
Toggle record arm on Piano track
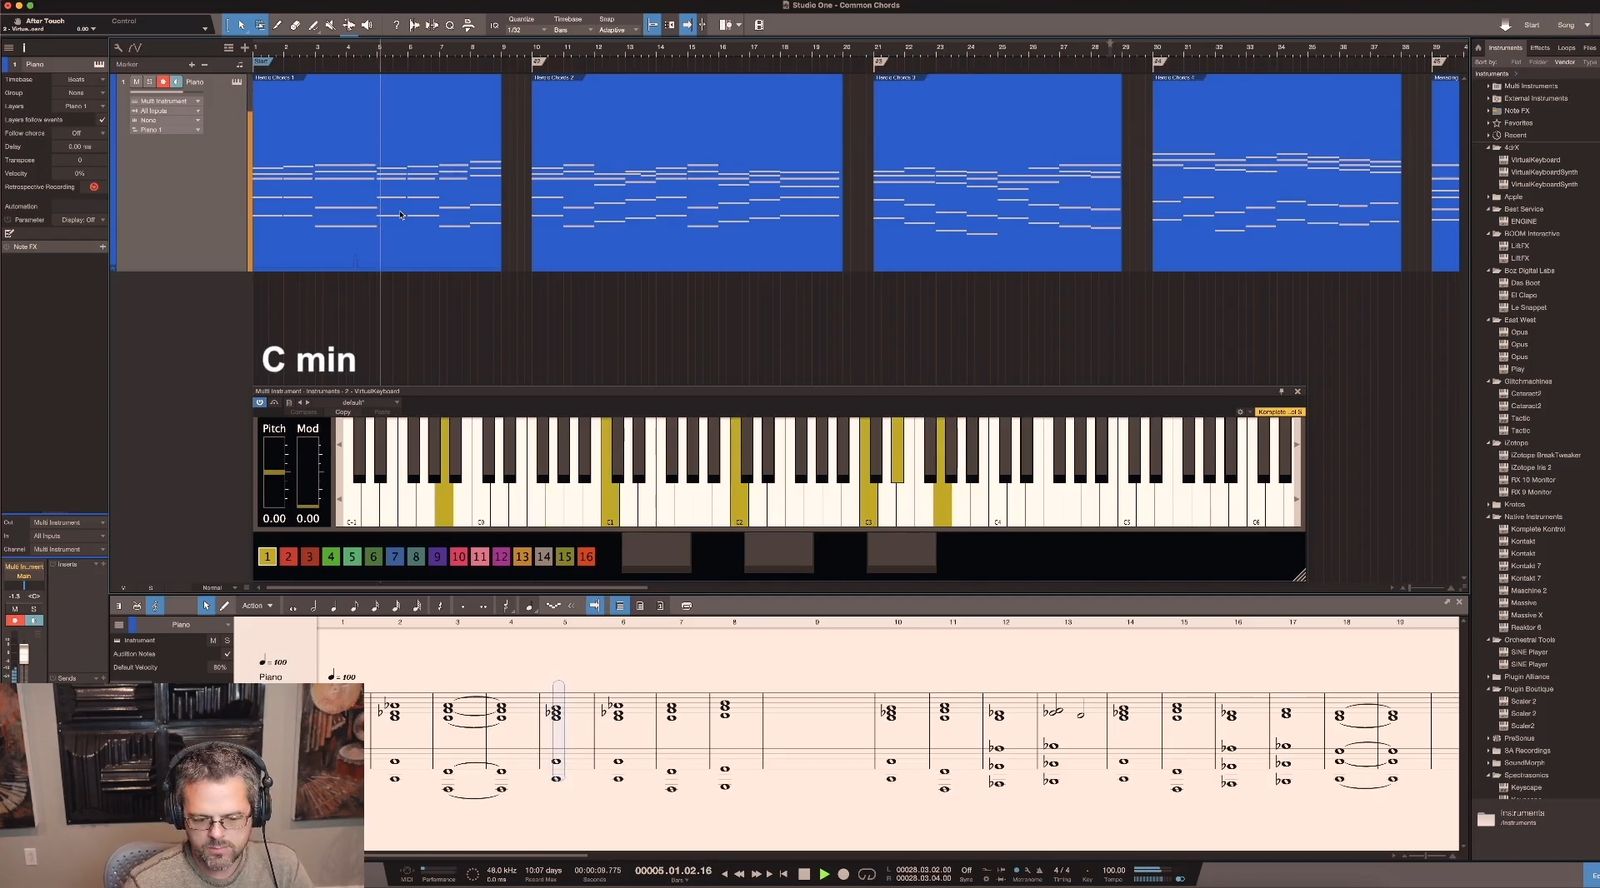(x=163, y=81)
